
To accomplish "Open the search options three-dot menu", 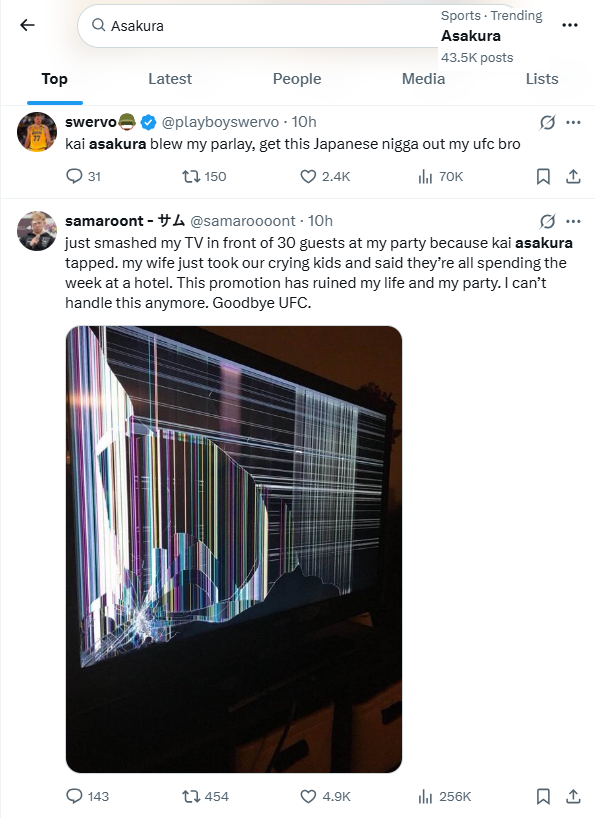I will [569, 25].
